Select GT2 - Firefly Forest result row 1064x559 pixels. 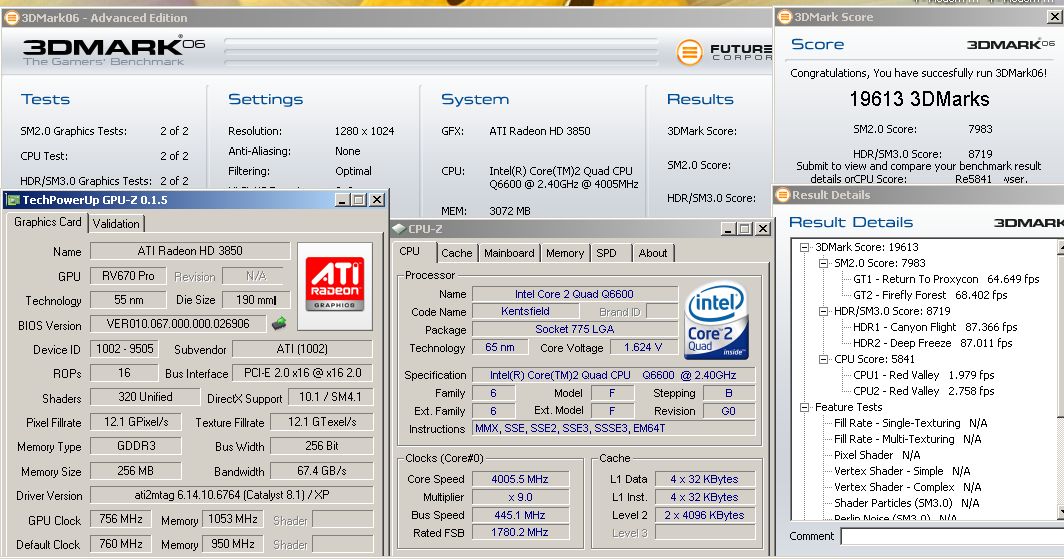coord(930,295)
